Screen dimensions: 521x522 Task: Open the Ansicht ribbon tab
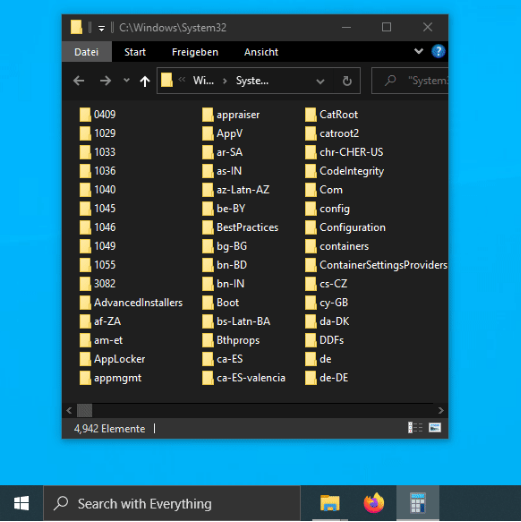[x=261, y=52]
